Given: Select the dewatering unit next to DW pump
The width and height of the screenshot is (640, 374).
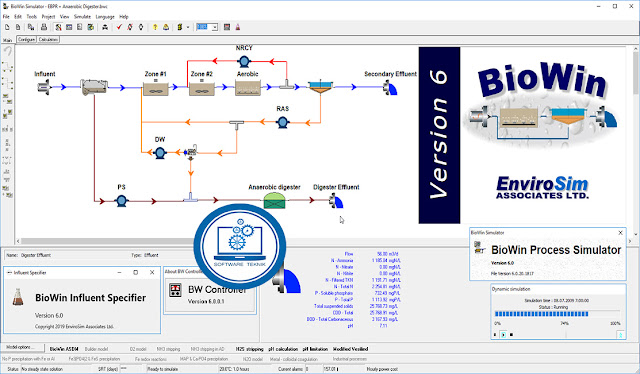Looking at the screenshot, I should point(191,151).
